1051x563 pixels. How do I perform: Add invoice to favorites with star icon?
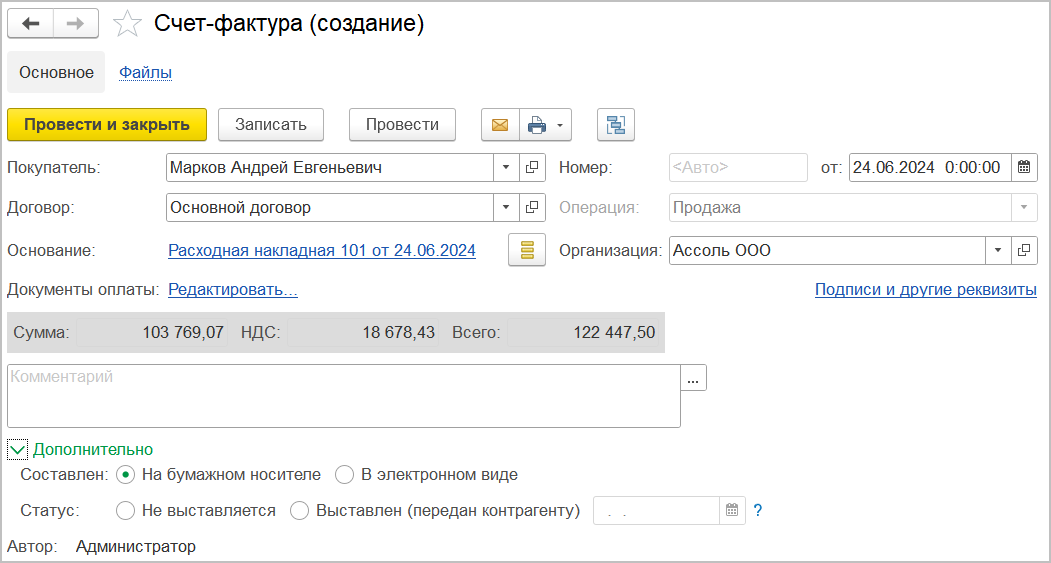click(128, 24)
